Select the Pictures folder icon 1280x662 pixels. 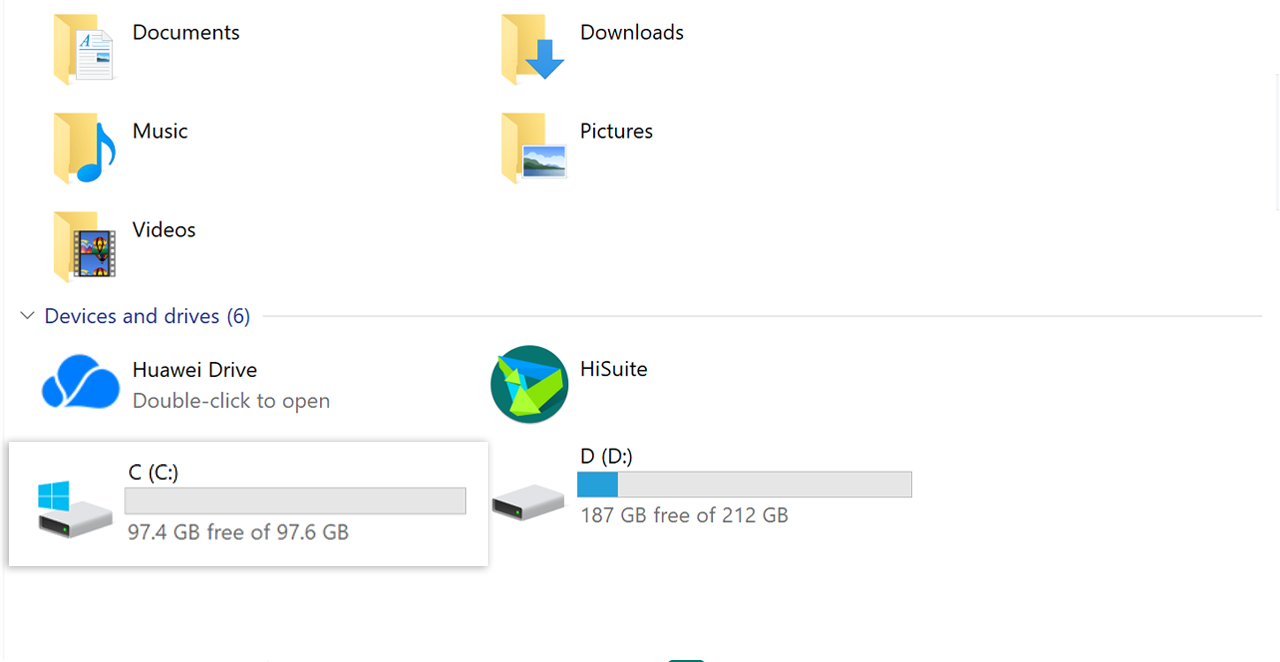click(x=533, y=149)
